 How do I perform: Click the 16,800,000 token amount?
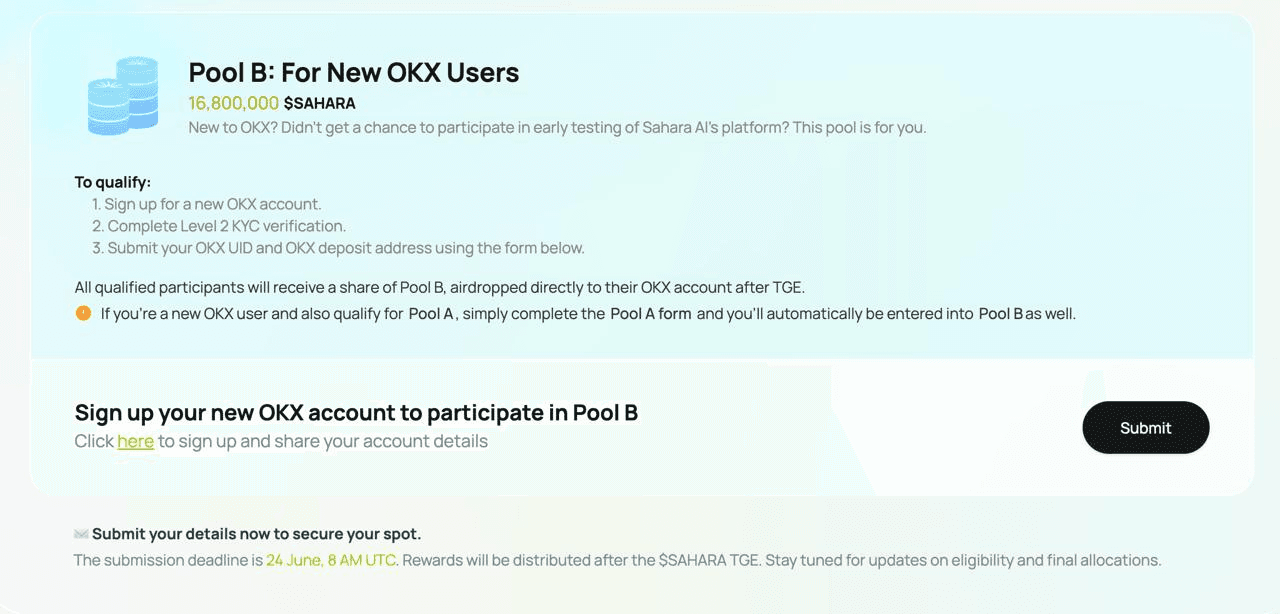233,103
